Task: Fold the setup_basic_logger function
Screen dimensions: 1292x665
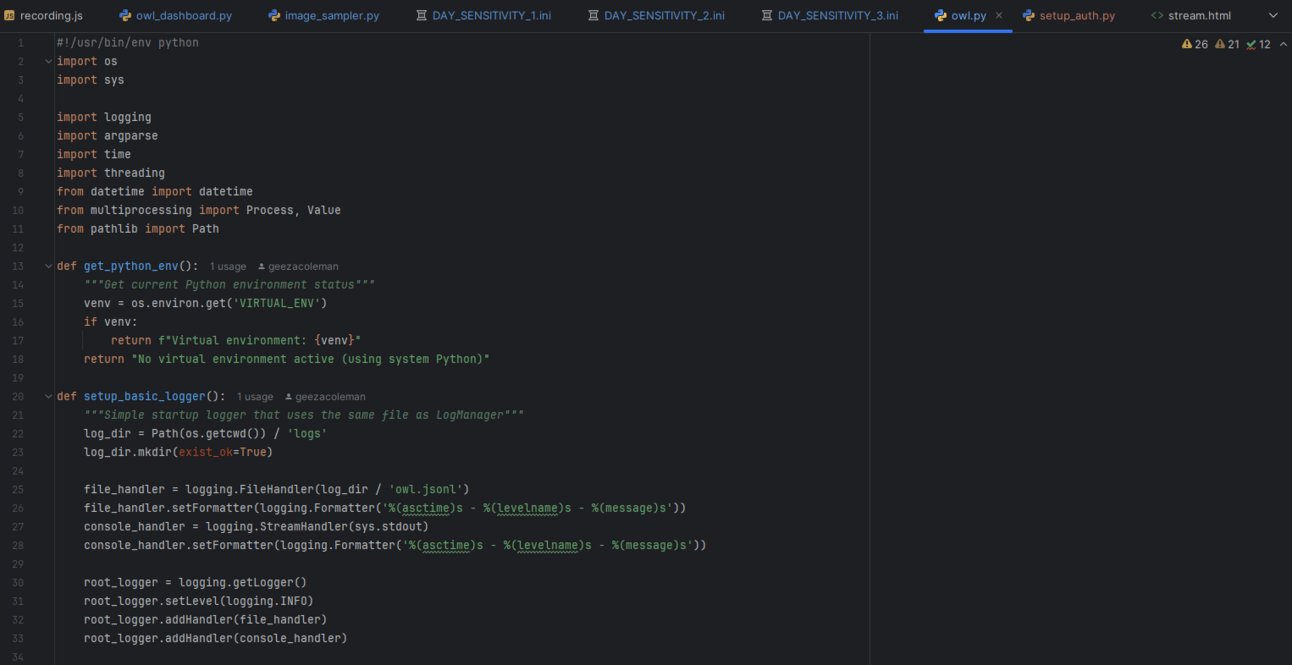Action: click(x=48, y=397)
